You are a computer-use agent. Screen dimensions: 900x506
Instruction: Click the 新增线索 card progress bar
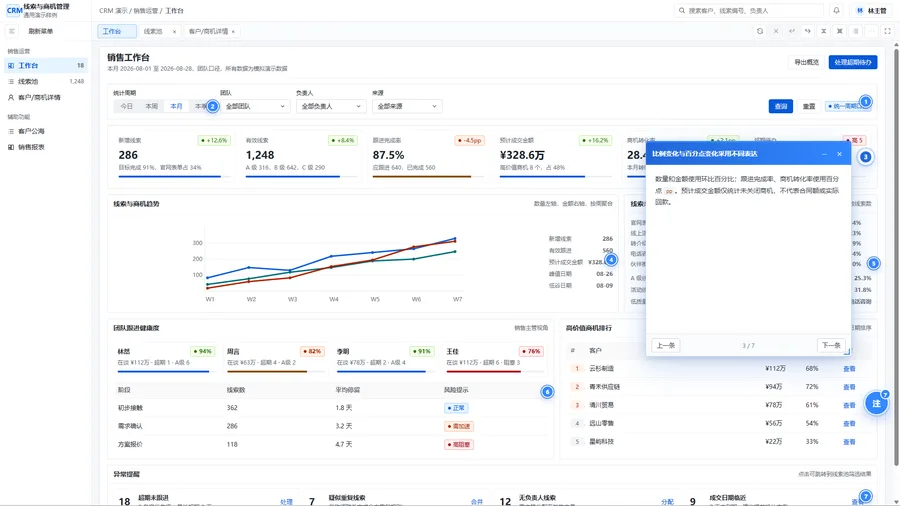(x=174, y=177)
